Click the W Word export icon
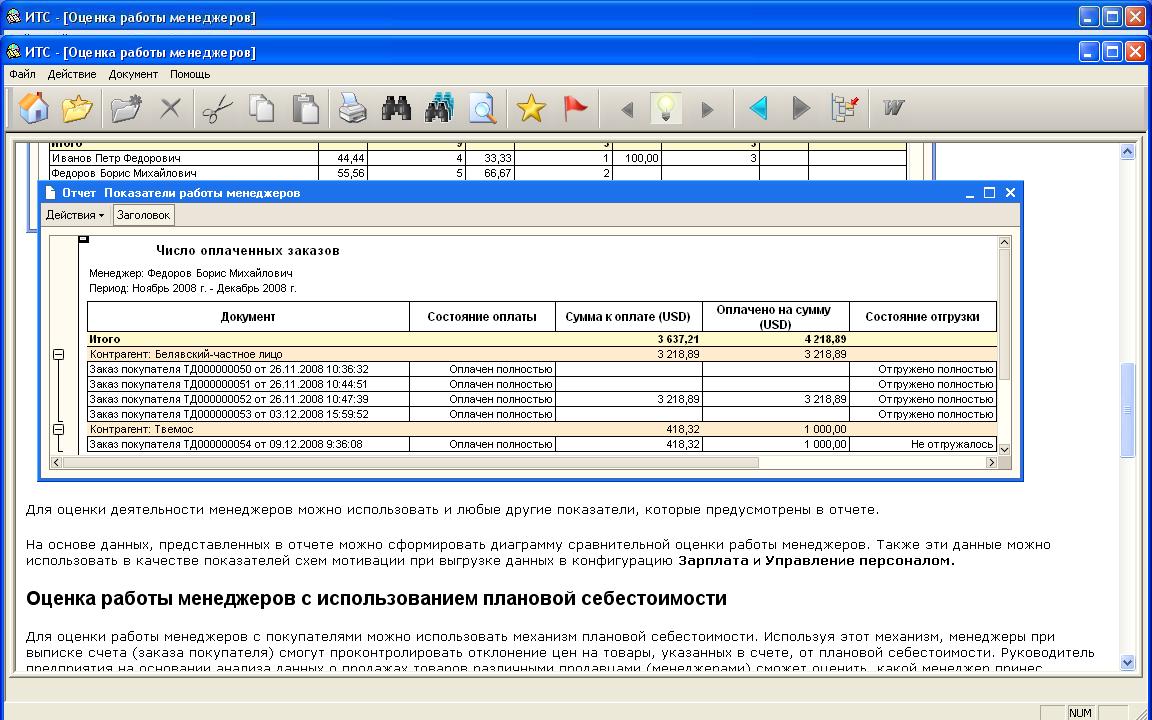1152x720 pixels. [x=893, y=108]
